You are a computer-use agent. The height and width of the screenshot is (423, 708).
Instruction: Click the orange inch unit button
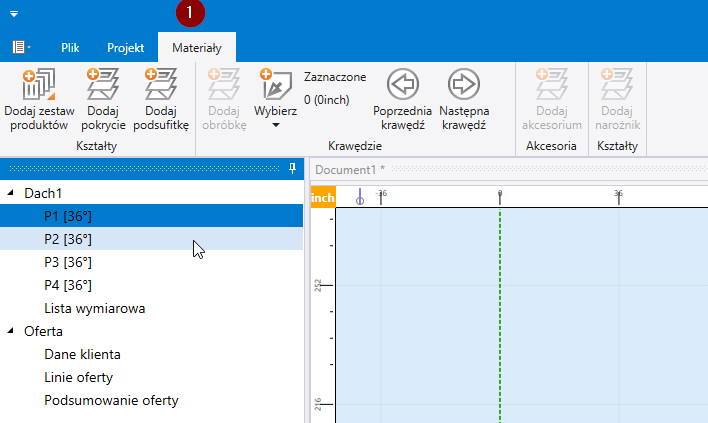click(x=323, y=198)
